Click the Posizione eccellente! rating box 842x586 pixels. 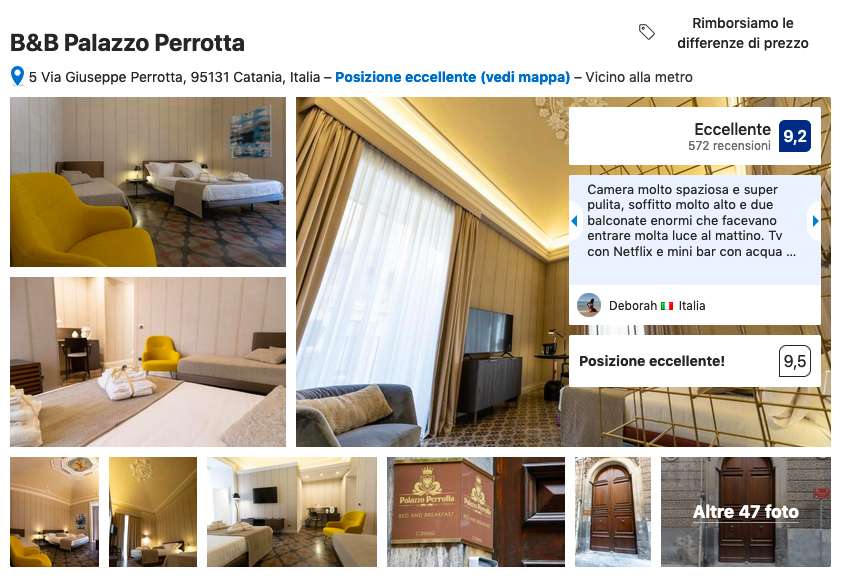[x=694, y=361]
